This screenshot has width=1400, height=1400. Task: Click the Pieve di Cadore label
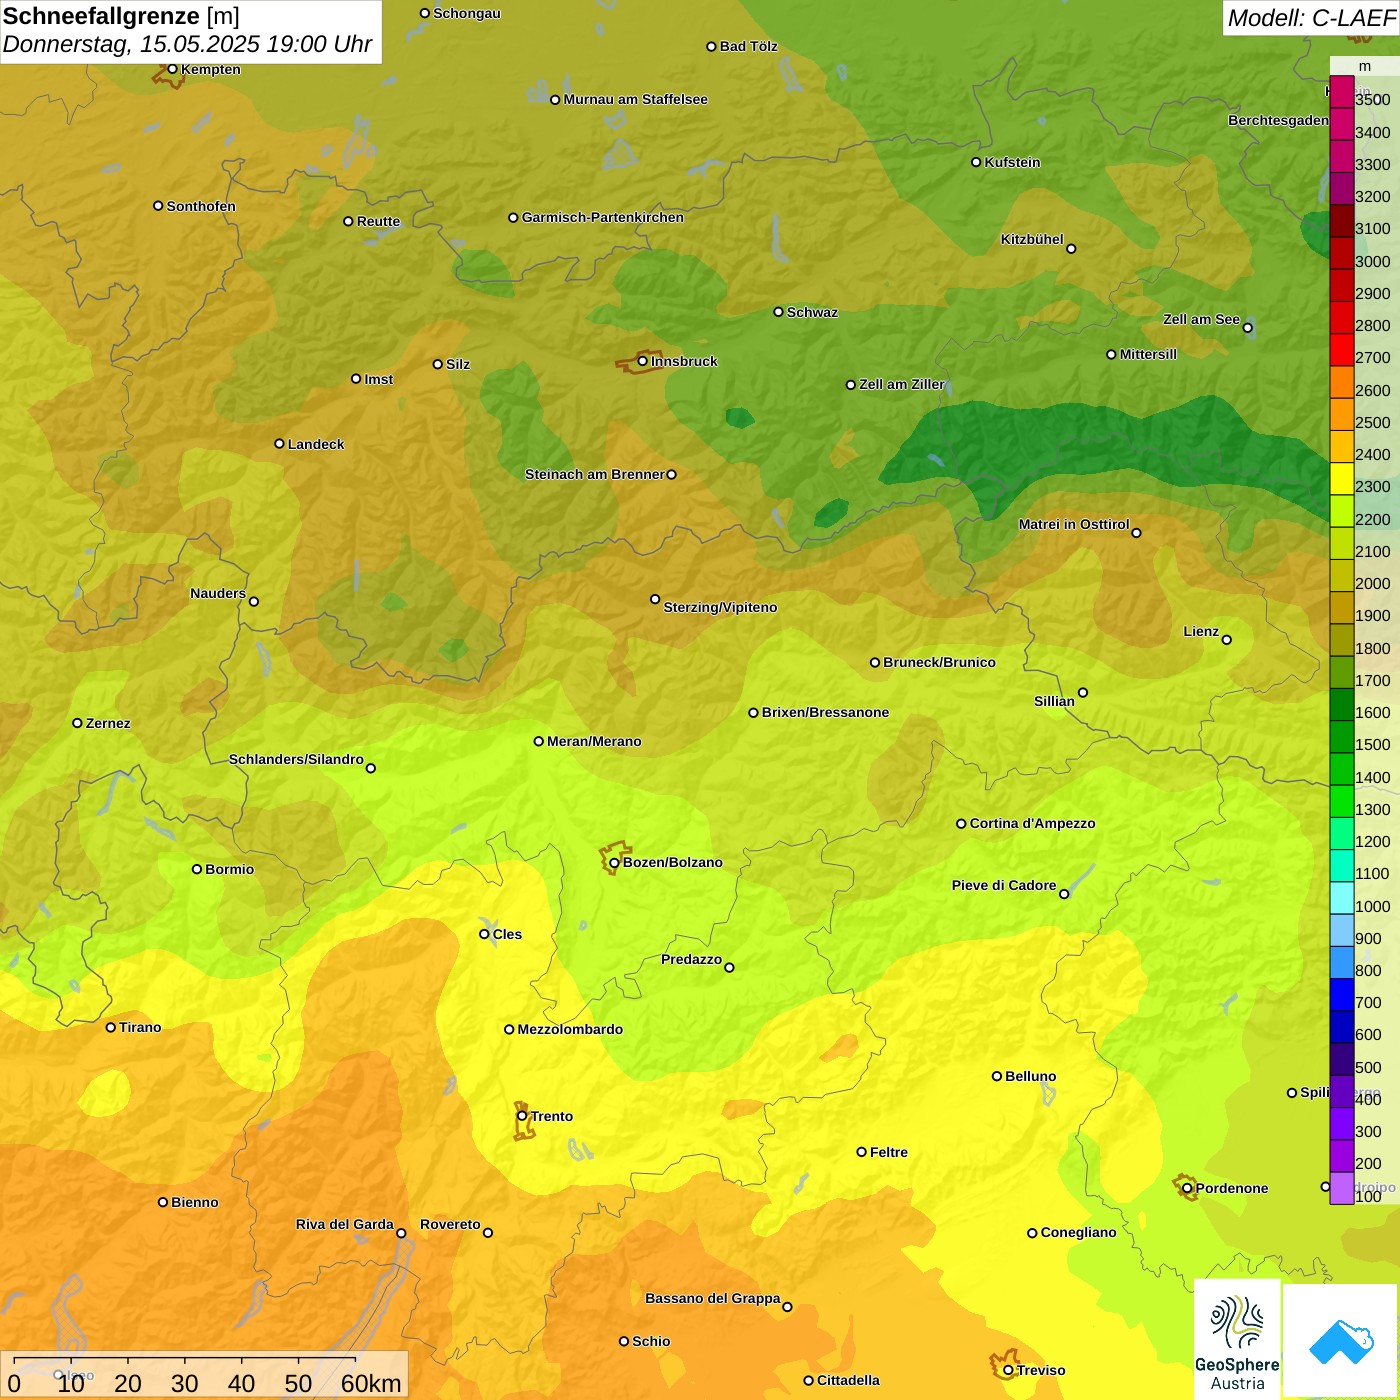coord(1004,885)
